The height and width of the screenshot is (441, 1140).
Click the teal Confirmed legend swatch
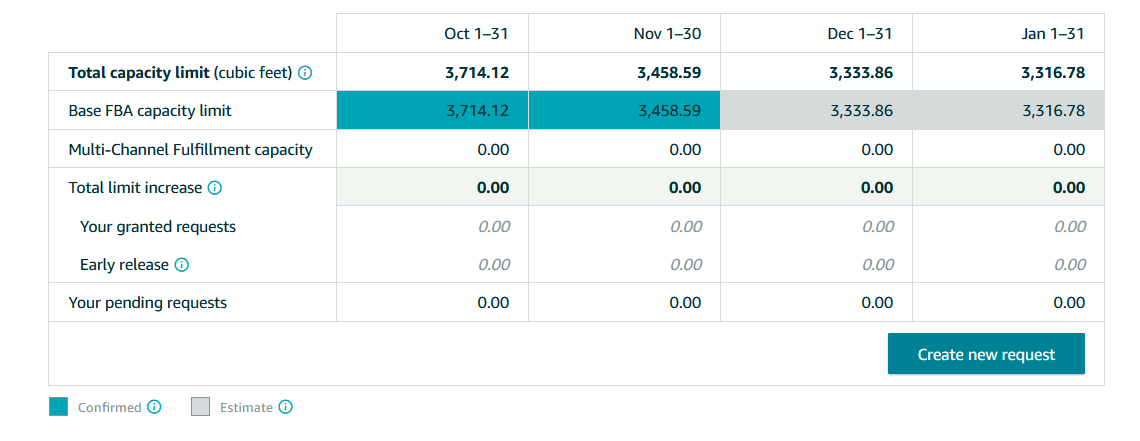pyautogui.click(x=58, y=407)
